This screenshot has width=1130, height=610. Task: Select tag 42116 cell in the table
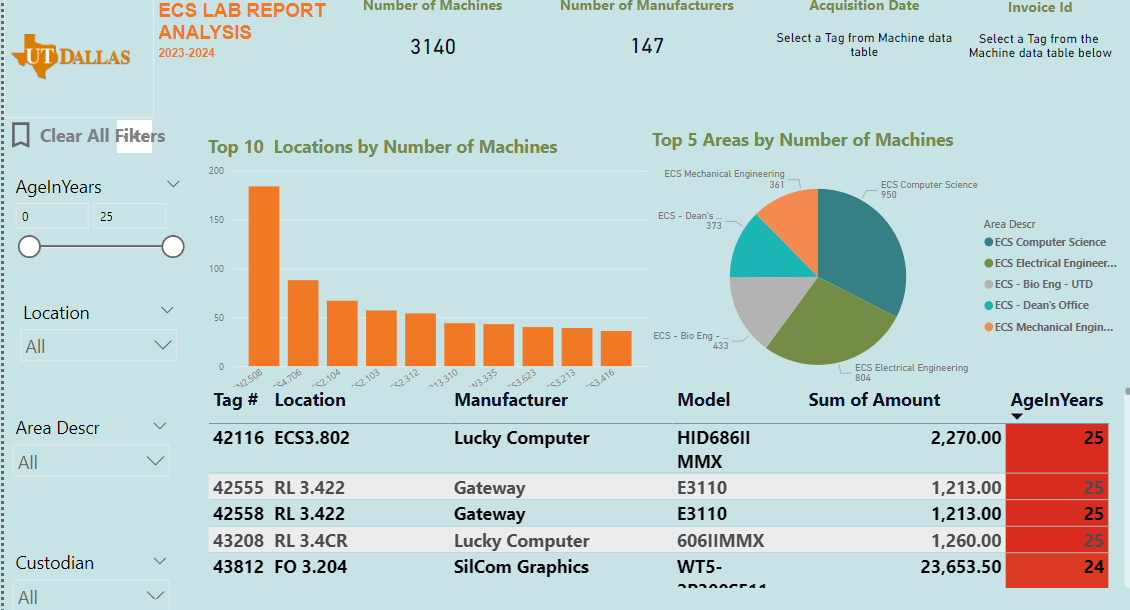[x=239, y=438]
